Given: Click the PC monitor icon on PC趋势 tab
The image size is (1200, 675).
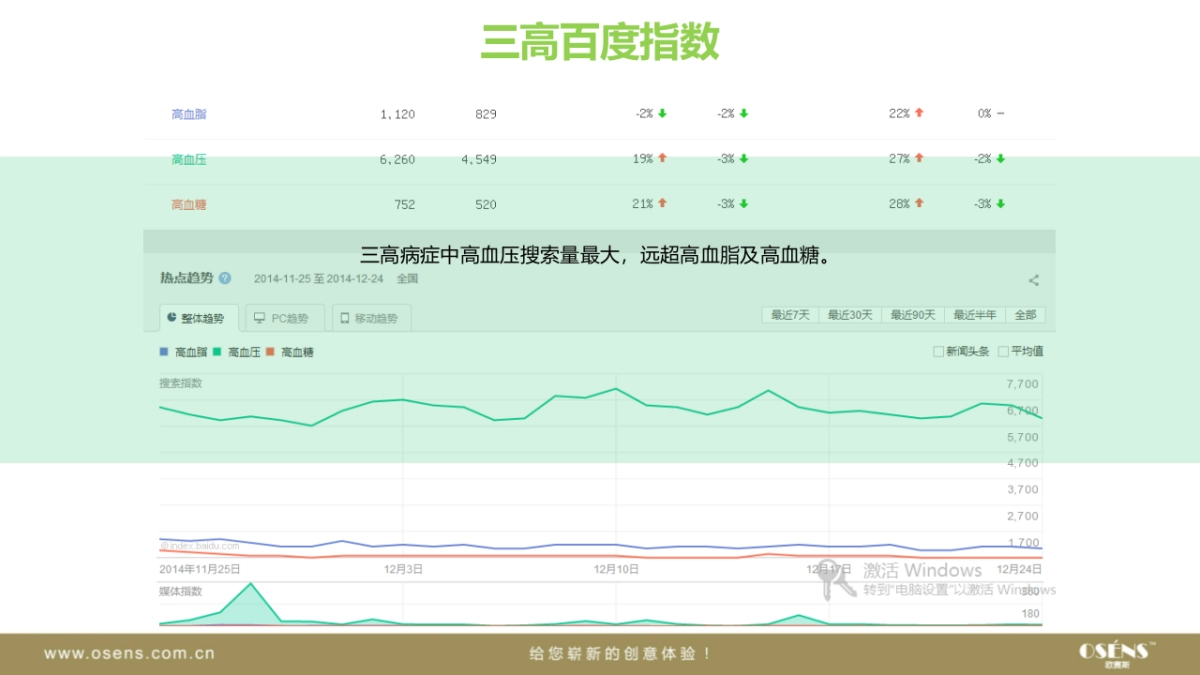Looking at the screenshot, I should tap(258, 318).
